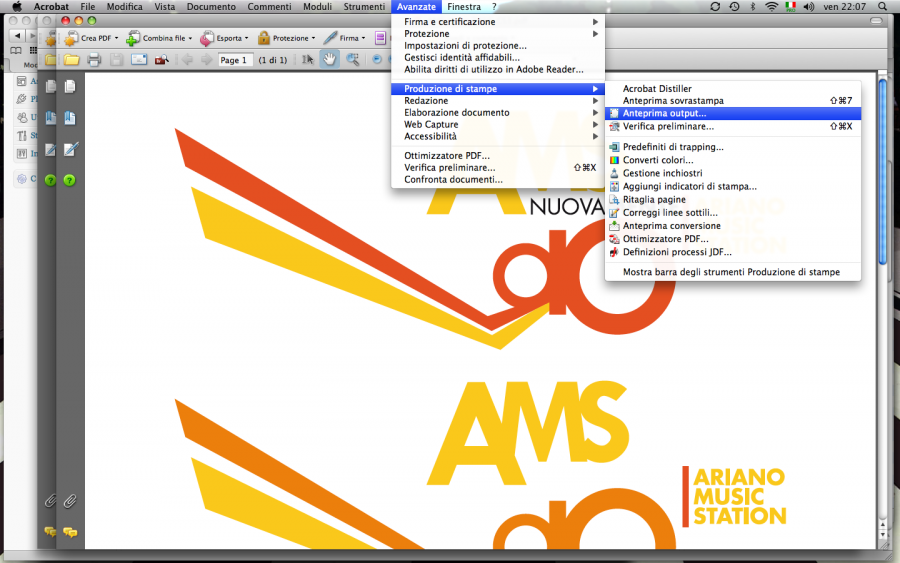
Task: Open the Pages panel icon
Action: [x=70, y=87]
